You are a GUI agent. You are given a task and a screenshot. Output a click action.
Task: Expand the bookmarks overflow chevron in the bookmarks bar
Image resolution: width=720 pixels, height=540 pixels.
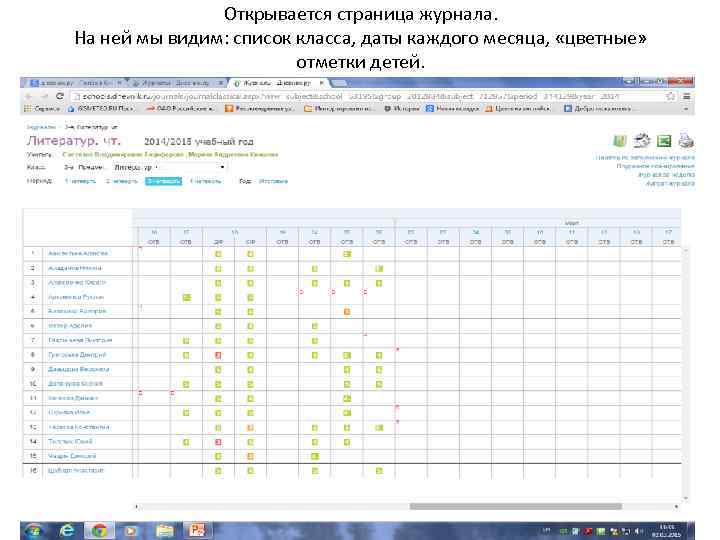pos(686,109)
